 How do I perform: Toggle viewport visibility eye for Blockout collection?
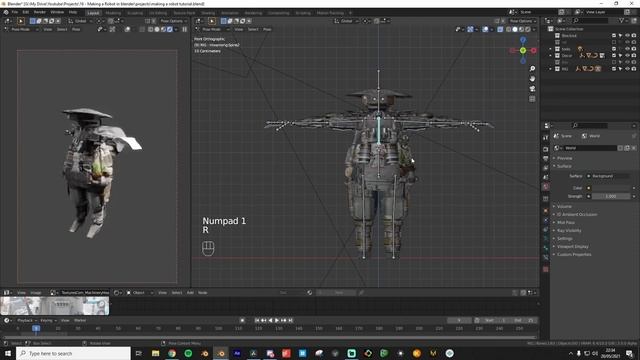coord(627,36)
